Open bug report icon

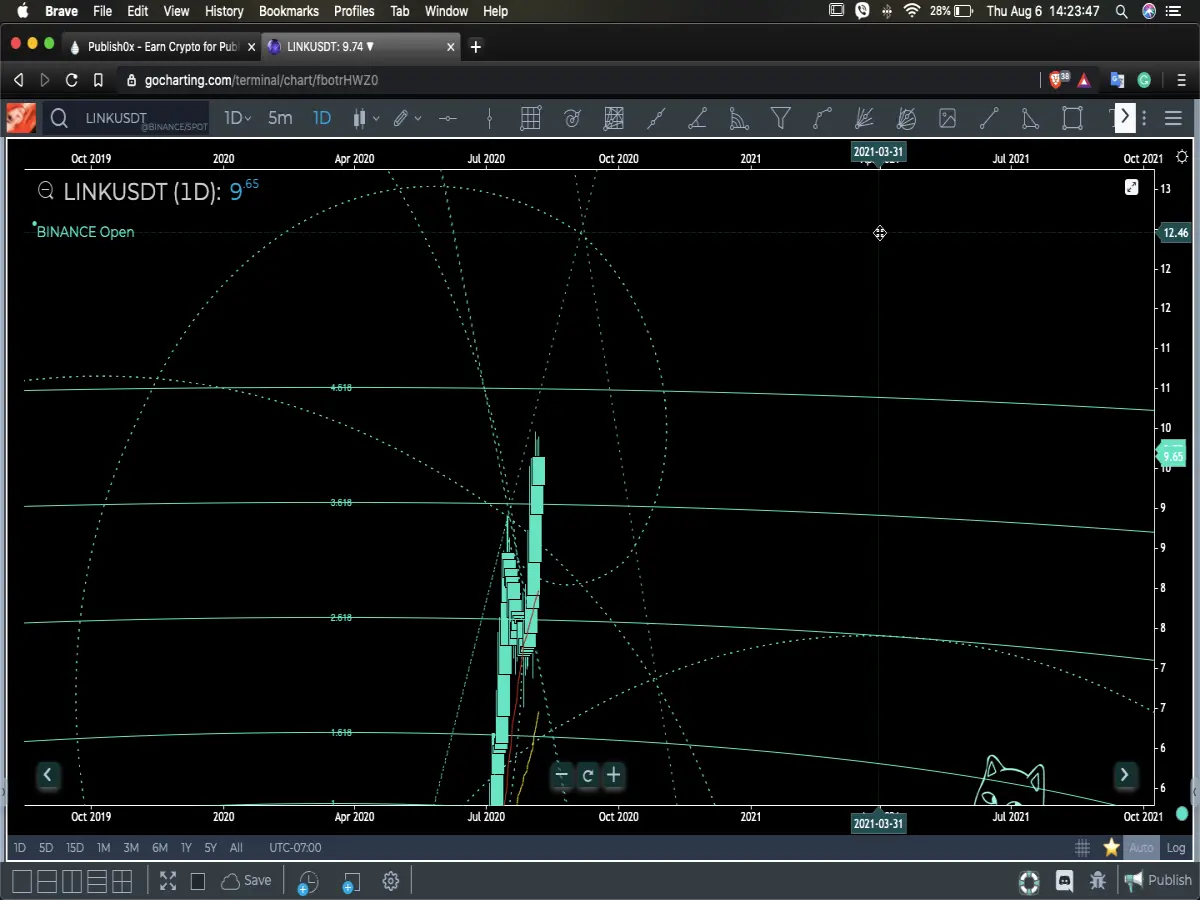1098,881
